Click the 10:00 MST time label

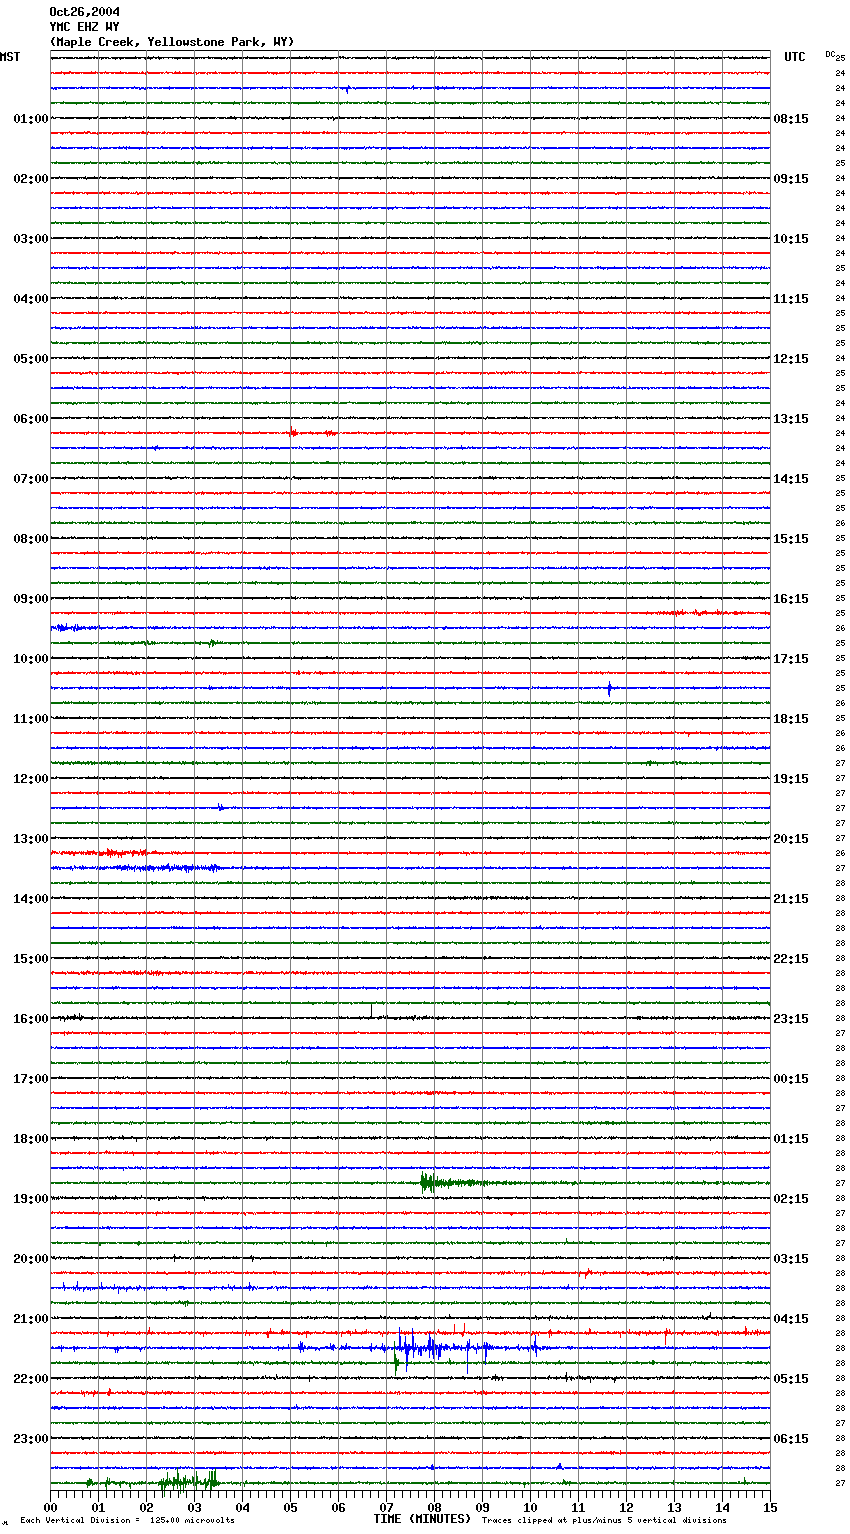pyautogui.click(x=31, y=659)
